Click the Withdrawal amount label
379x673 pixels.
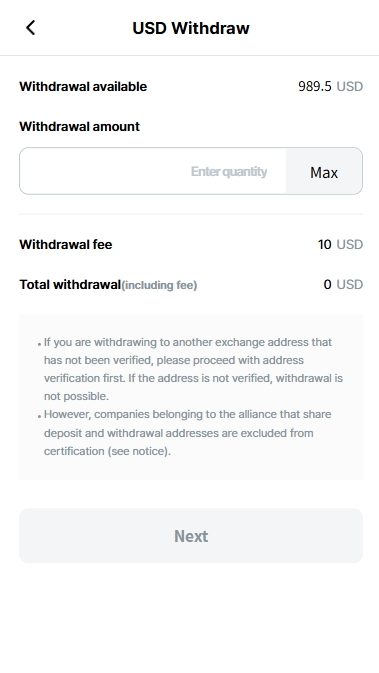coord(79,127)
